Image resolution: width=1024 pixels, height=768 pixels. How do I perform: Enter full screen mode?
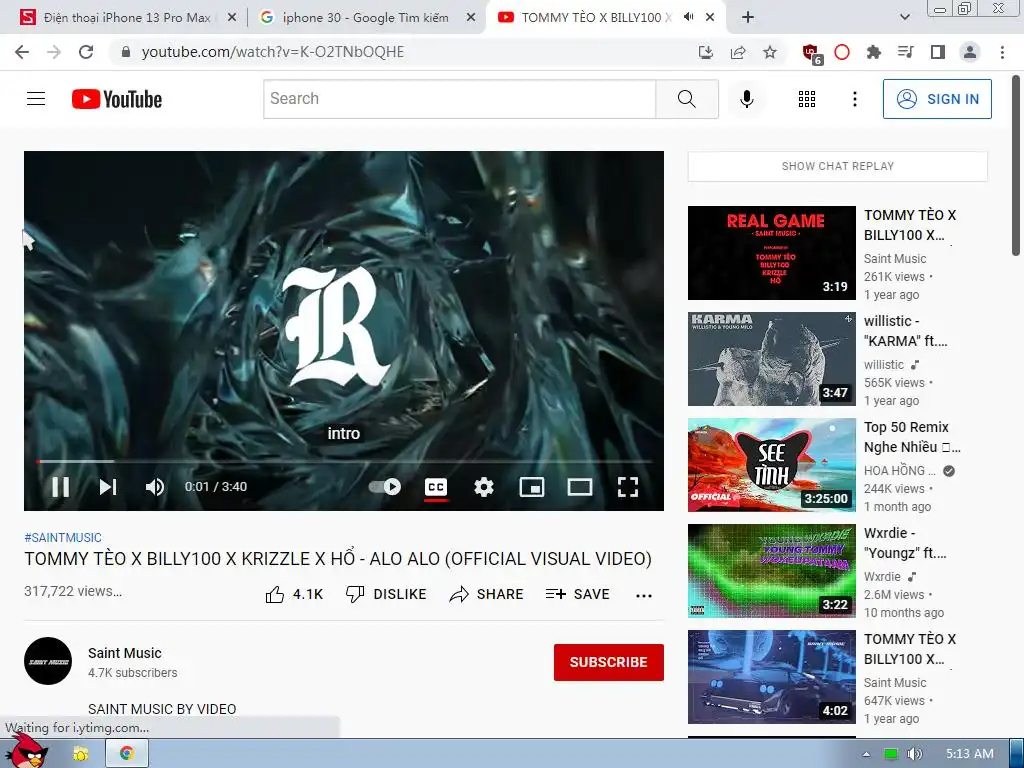(x=628, y=487)
